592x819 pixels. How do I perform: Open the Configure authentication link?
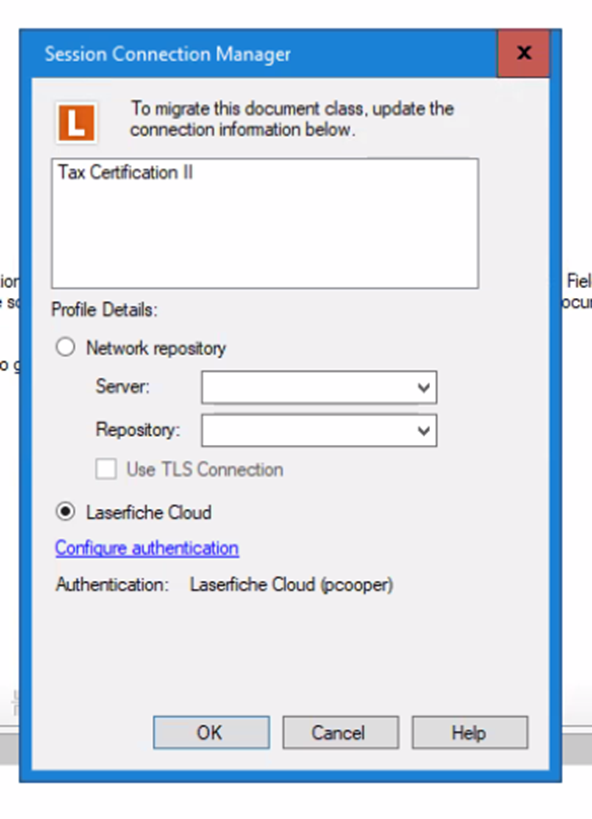pos(147,548)
